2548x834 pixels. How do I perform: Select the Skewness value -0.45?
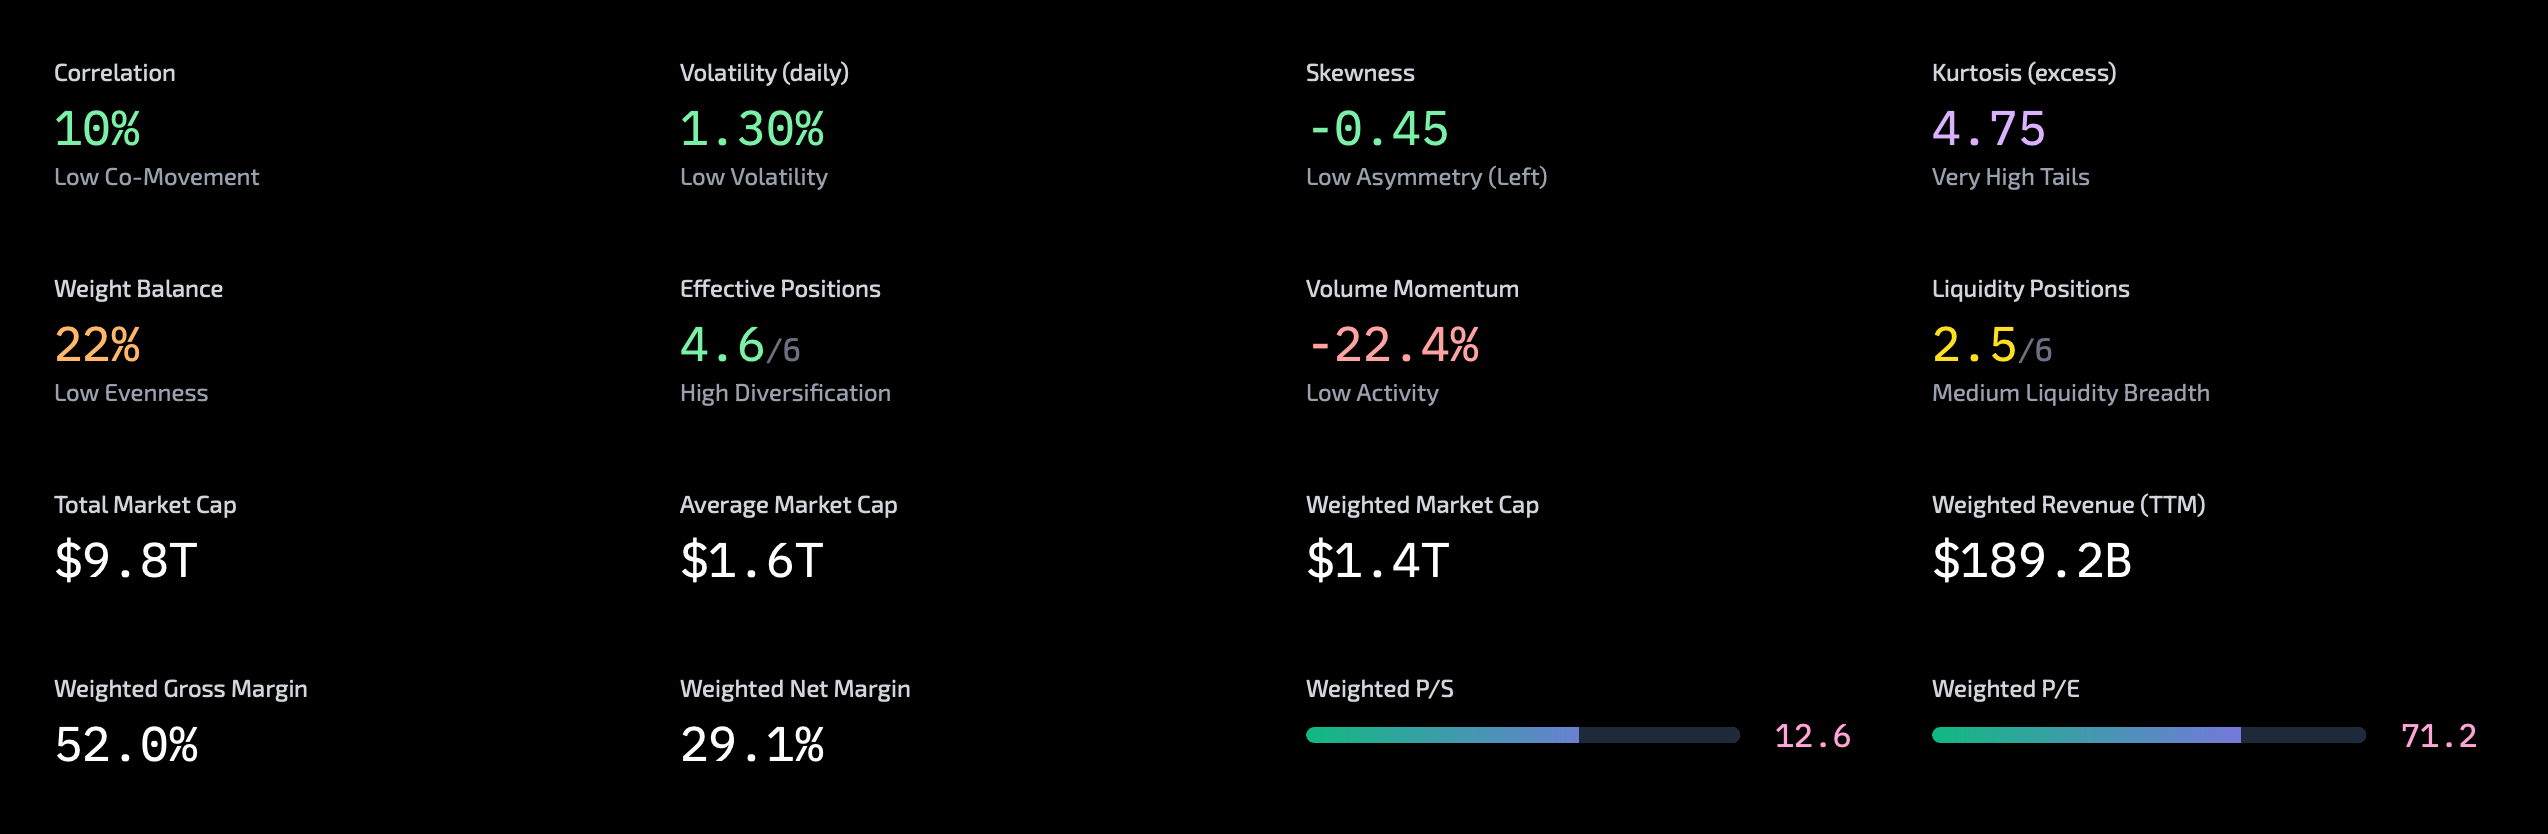pos(1377,129)
